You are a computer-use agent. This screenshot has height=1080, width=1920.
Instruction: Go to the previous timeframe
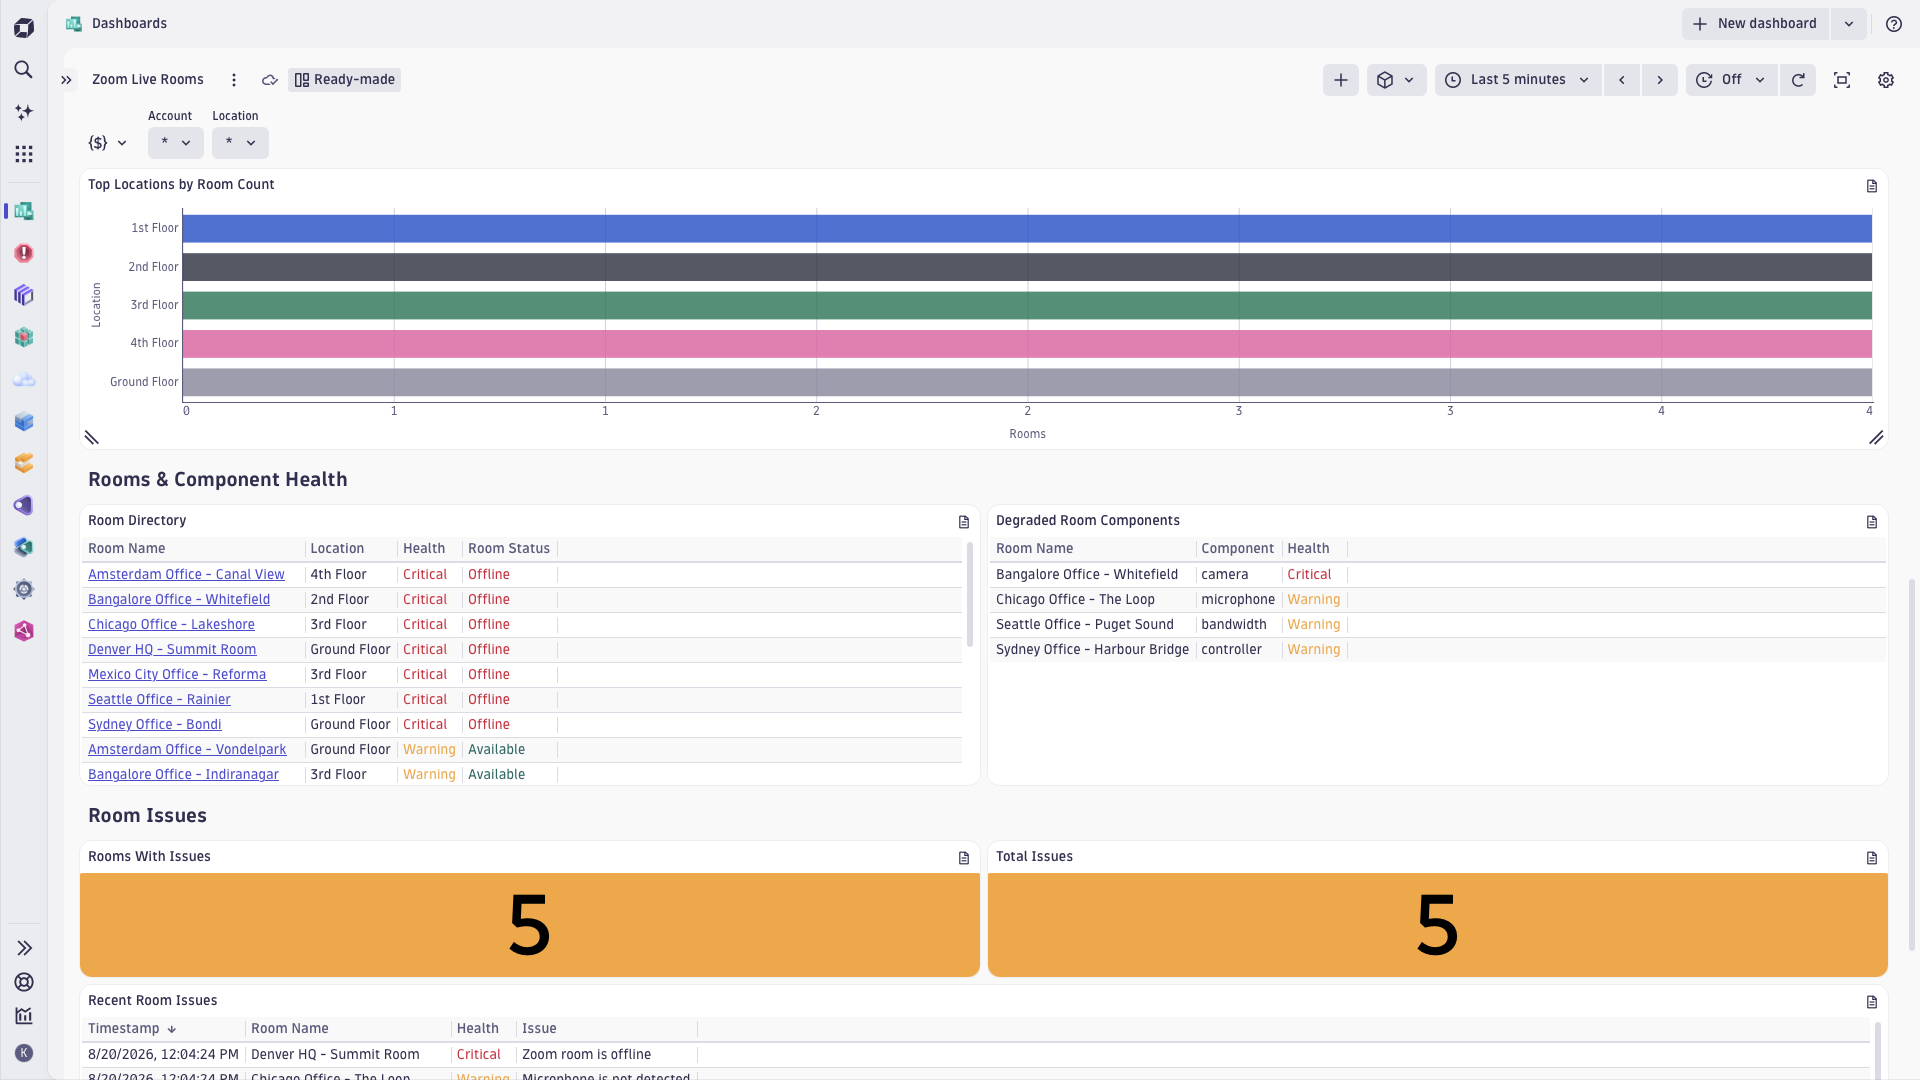pos(1622,80)
